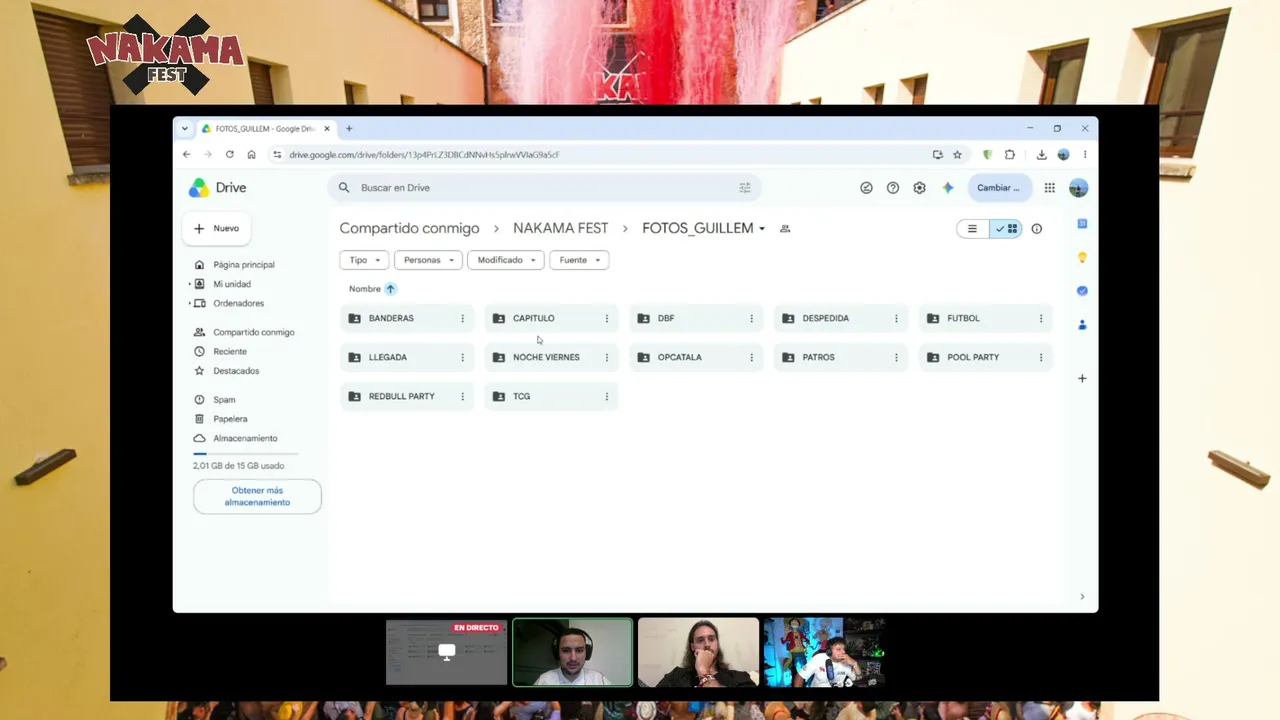Open more actions for OPCATALA folder
1280x720 pixels.
click(x=752, y=357)
